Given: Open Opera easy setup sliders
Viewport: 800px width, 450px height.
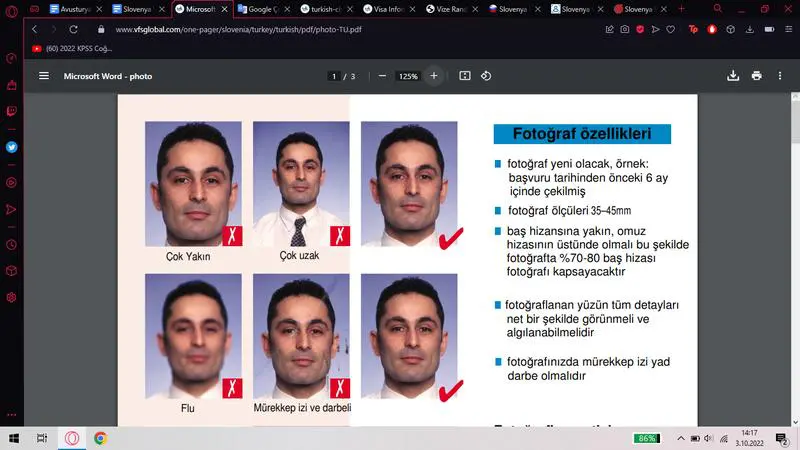Looking at the screenshot, I should point(788,30).
